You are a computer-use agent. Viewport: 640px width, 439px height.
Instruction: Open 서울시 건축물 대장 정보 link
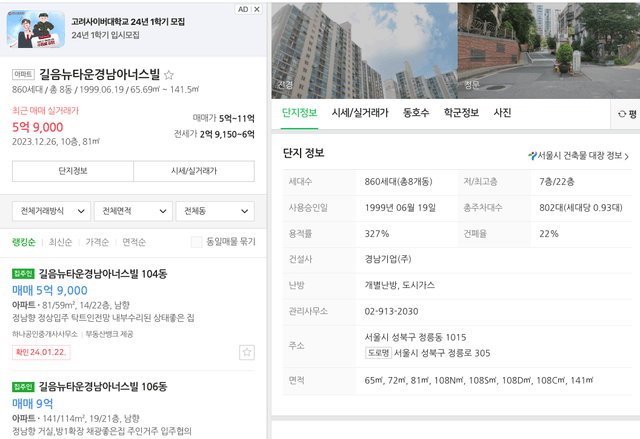click(x=578, y=155)
